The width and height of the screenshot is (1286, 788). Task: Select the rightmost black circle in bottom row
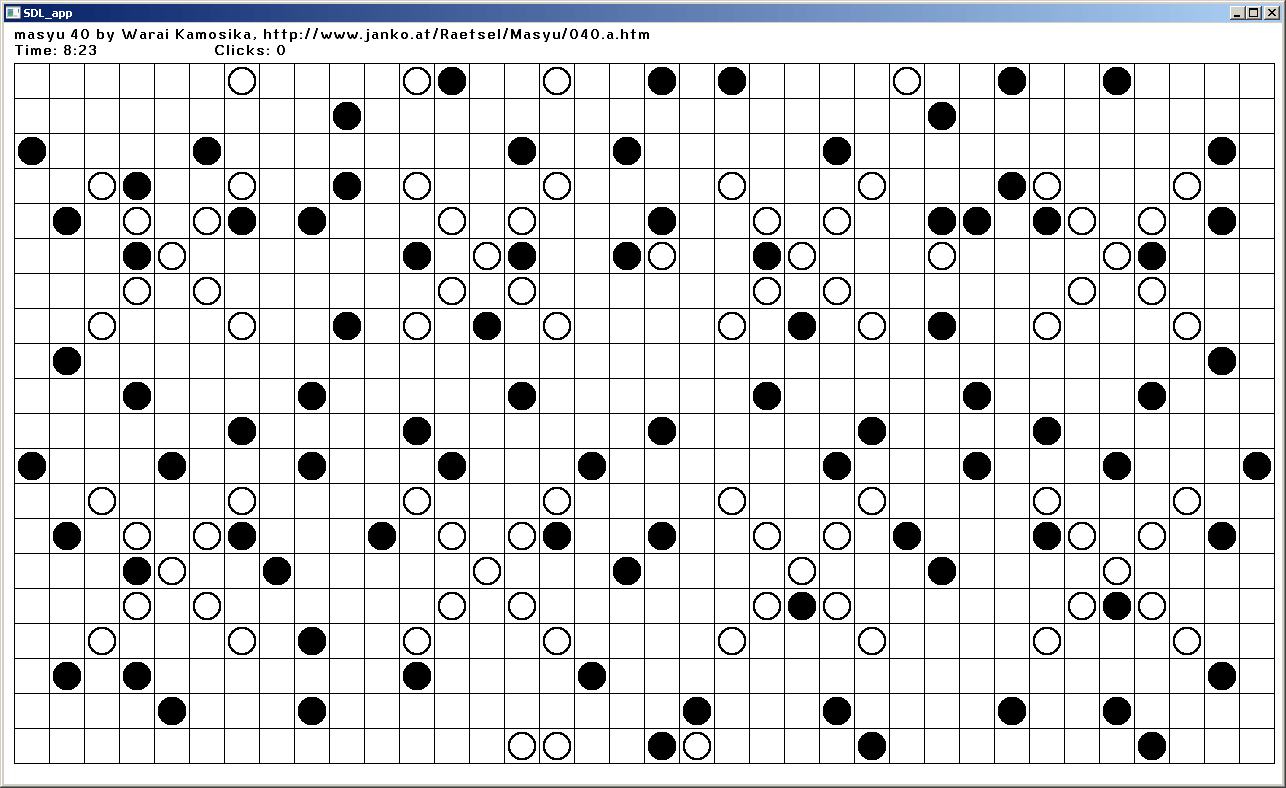1152,746
